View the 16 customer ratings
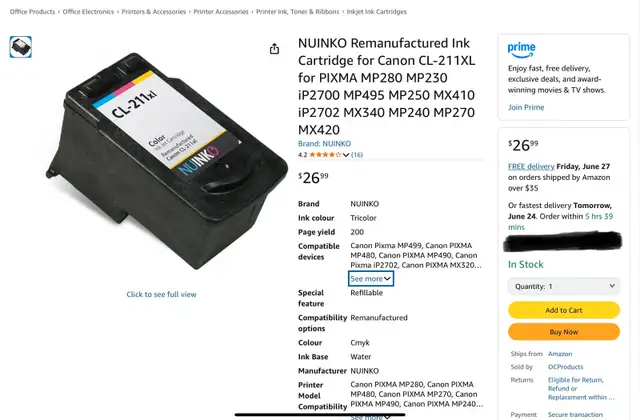Image resolution: width=640 pixels, height=420 pixels. point(357,155)
